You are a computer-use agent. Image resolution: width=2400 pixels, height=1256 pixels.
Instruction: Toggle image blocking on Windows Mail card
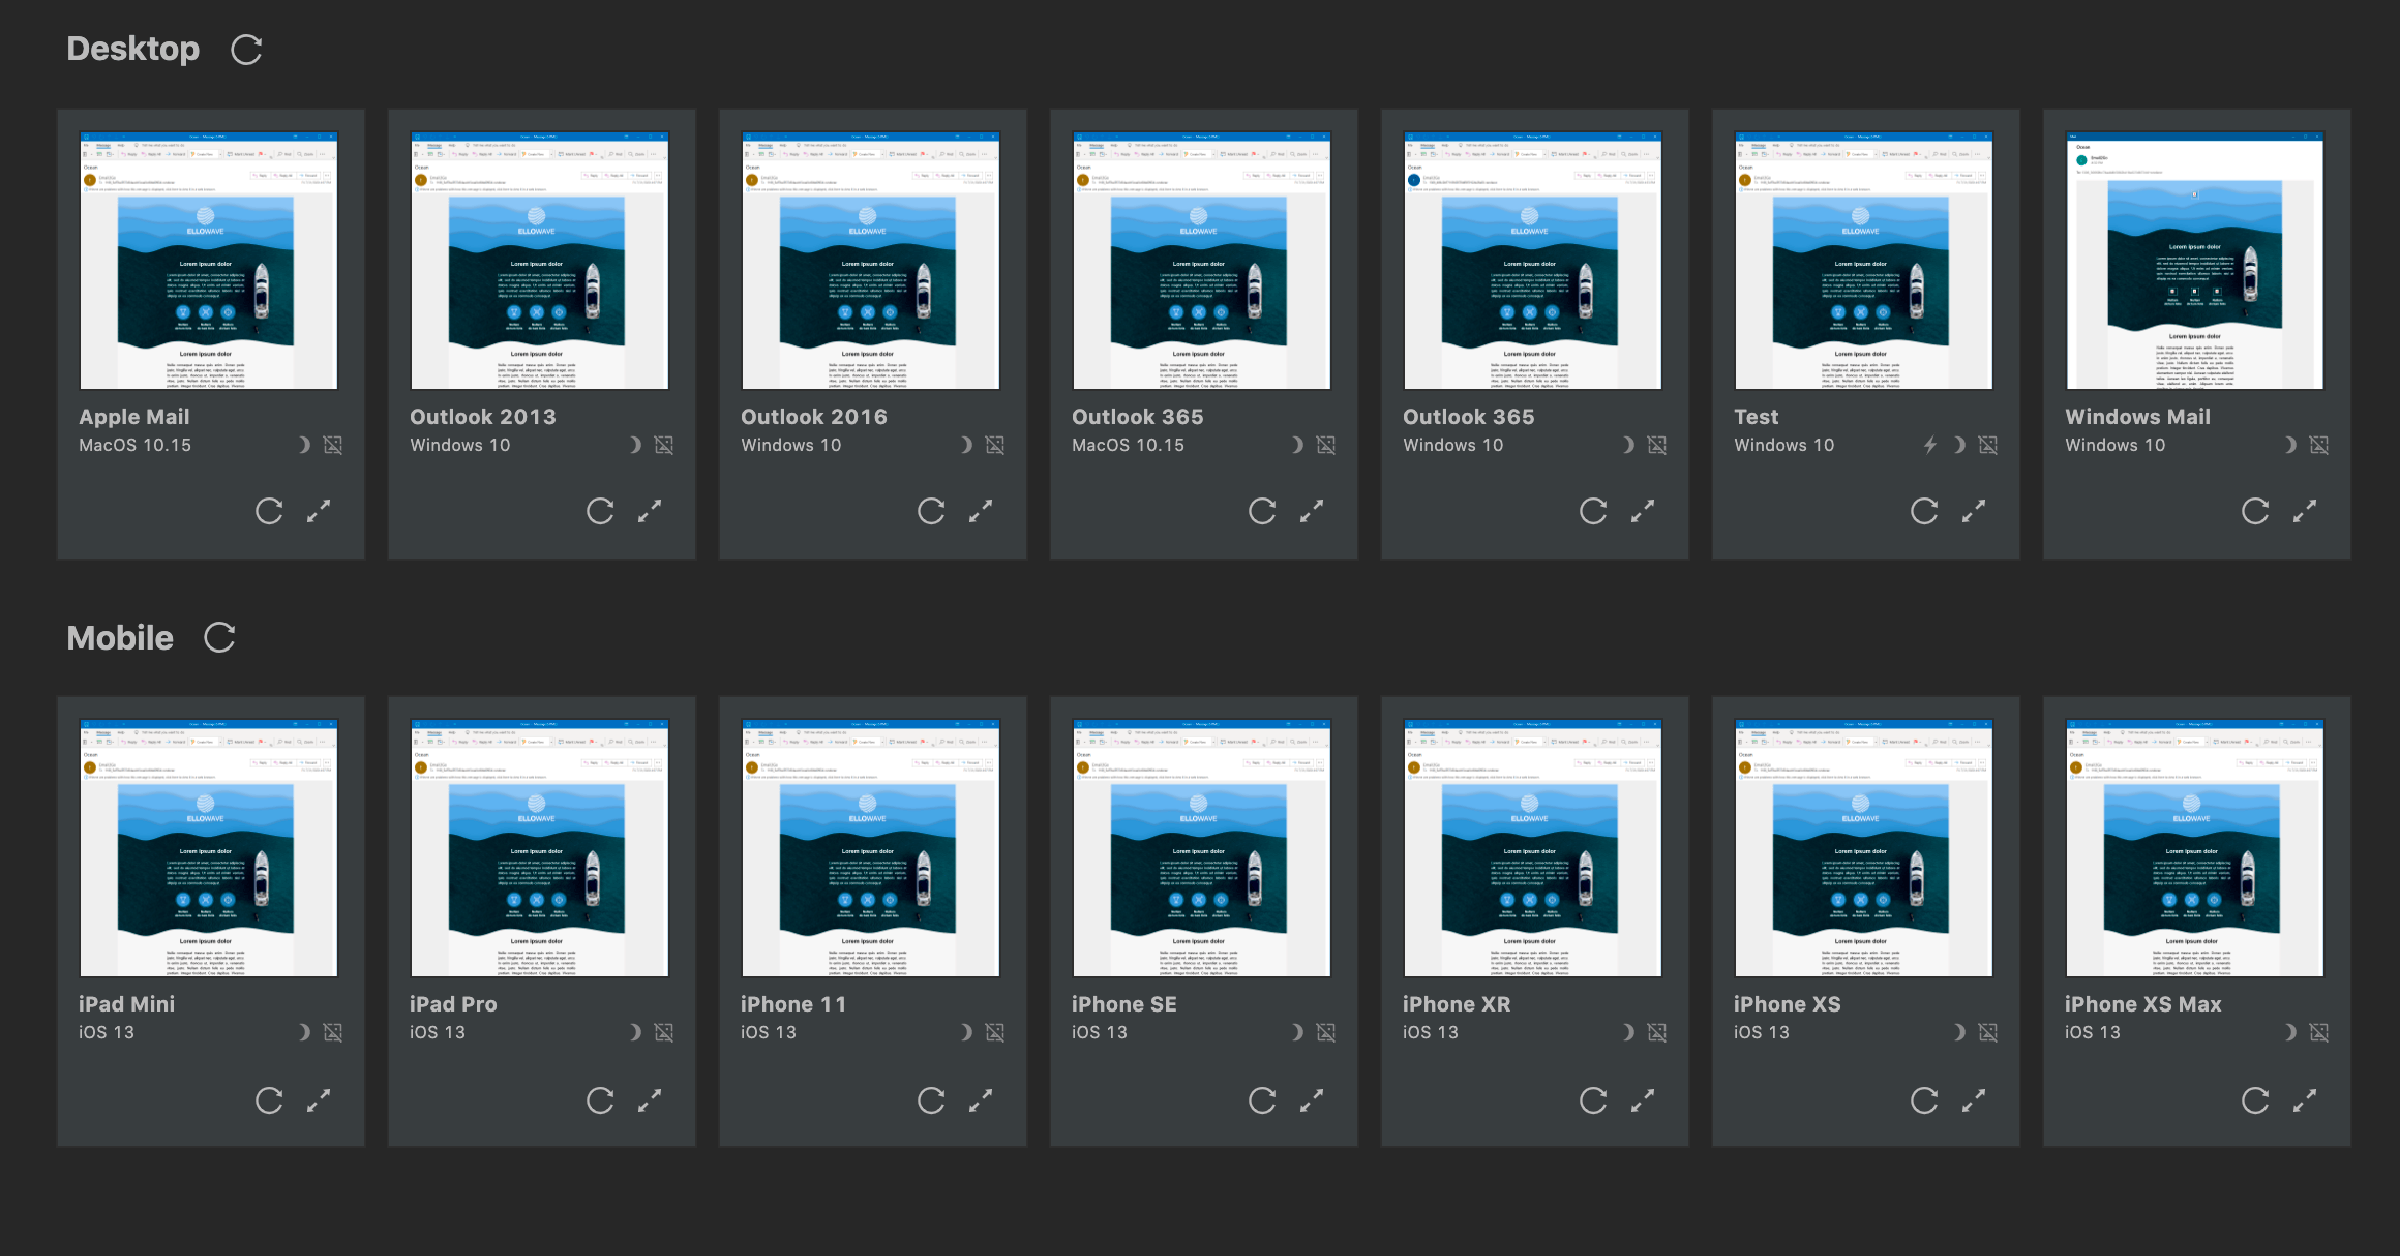[x=2319, y=444]
